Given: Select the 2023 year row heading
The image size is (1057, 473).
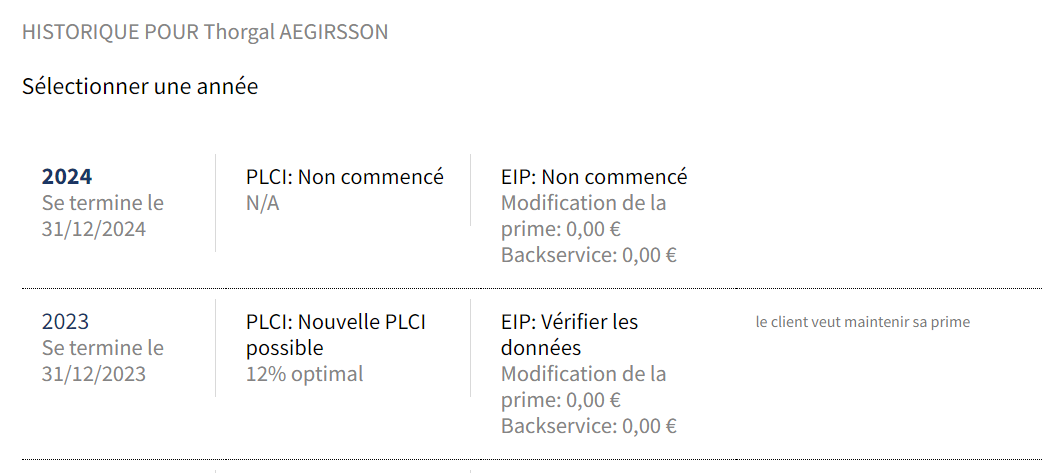Looking at the screenshot, I should [x=65, y=322].
